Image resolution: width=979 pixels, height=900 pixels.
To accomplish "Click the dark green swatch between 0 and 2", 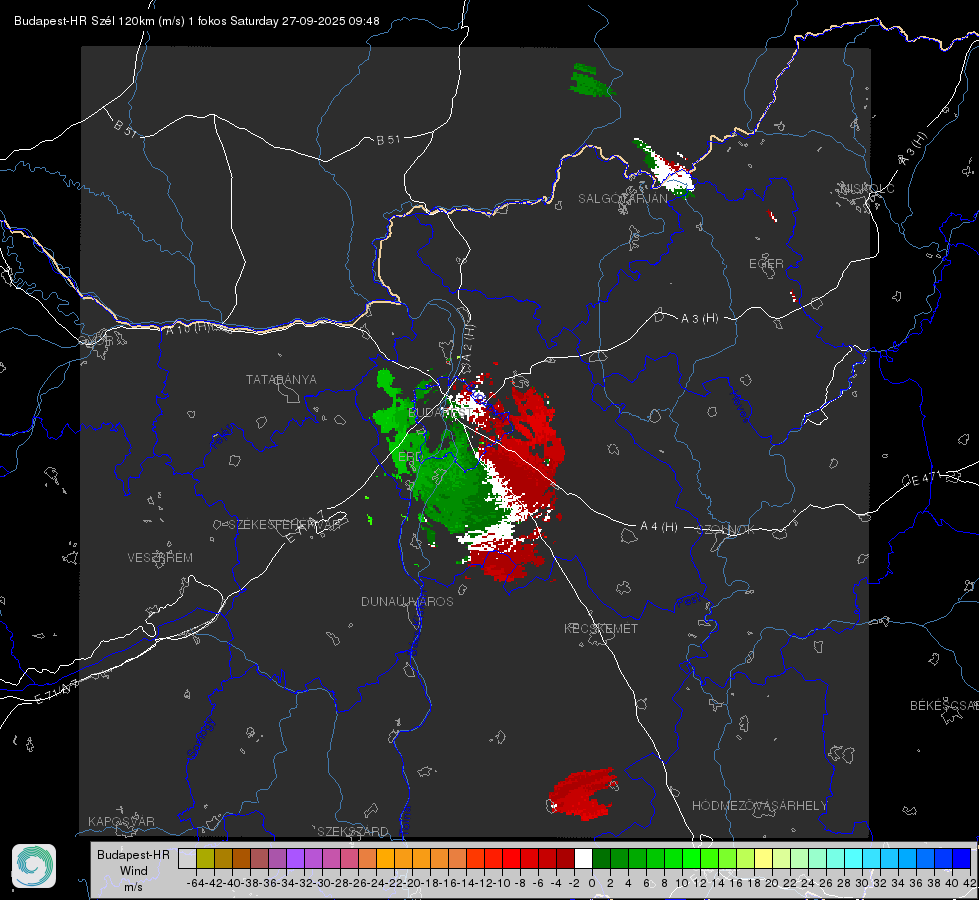I will point(602,859).
